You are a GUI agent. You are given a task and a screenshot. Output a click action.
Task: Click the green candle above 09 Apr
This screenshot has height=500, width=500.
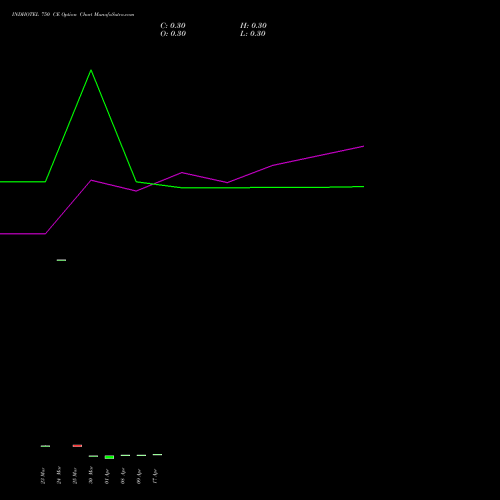(141, 455)
